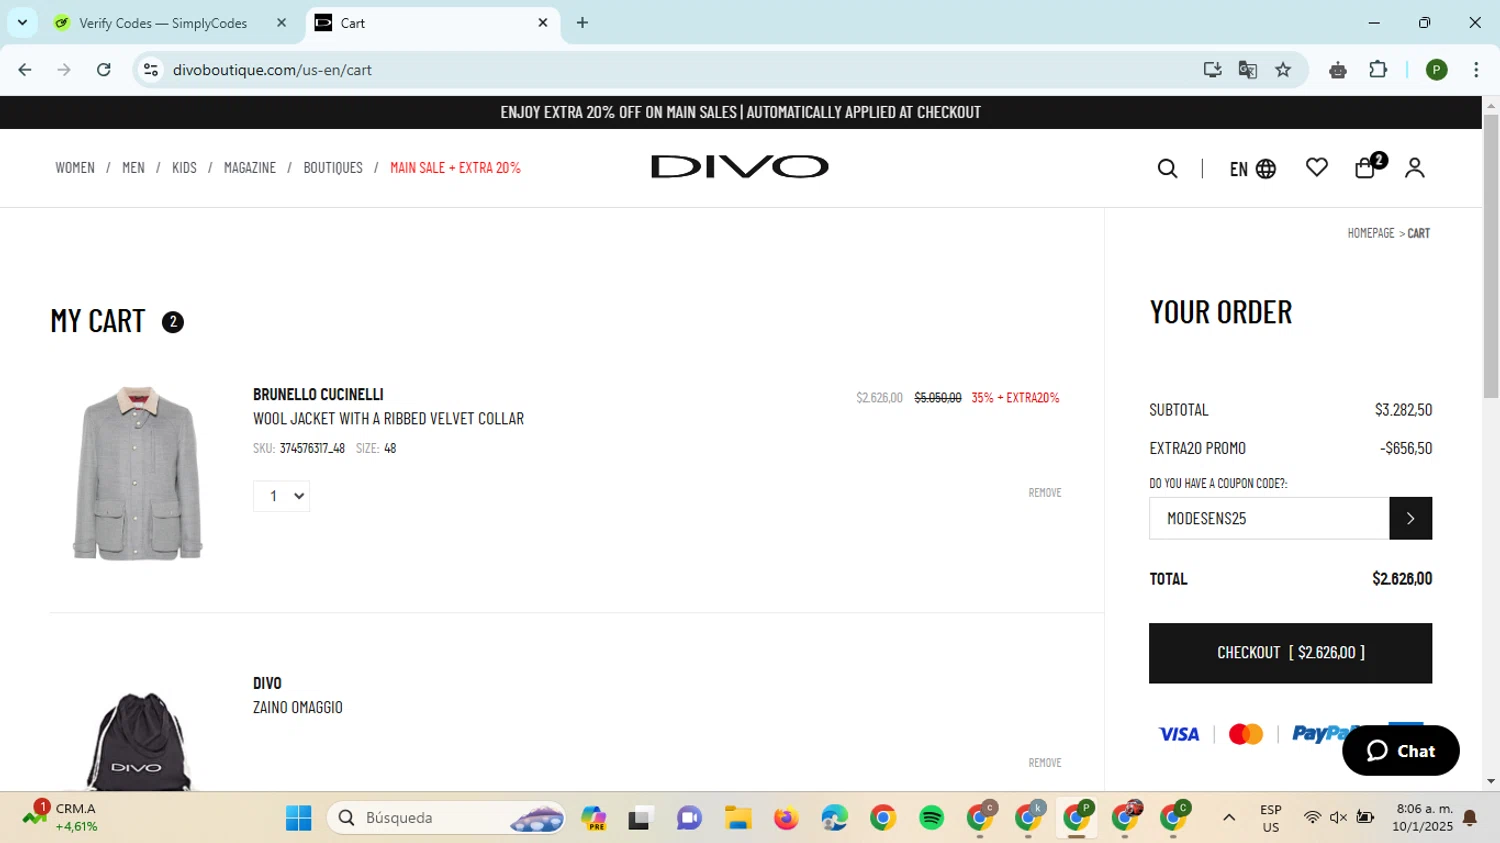Screen dimensions: 1500x843
Task: Open the wool jacket product thumbnail
Action: point(138,473)
